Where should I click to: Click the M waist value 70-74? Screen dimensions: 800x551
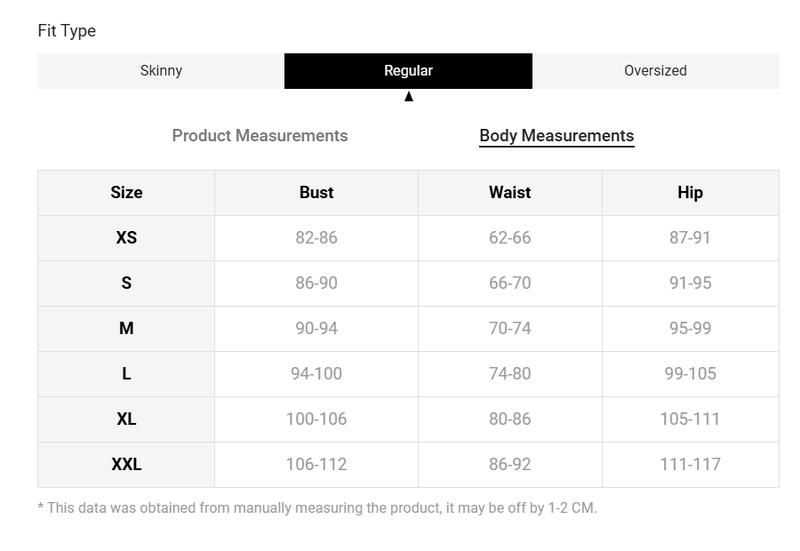510,329
